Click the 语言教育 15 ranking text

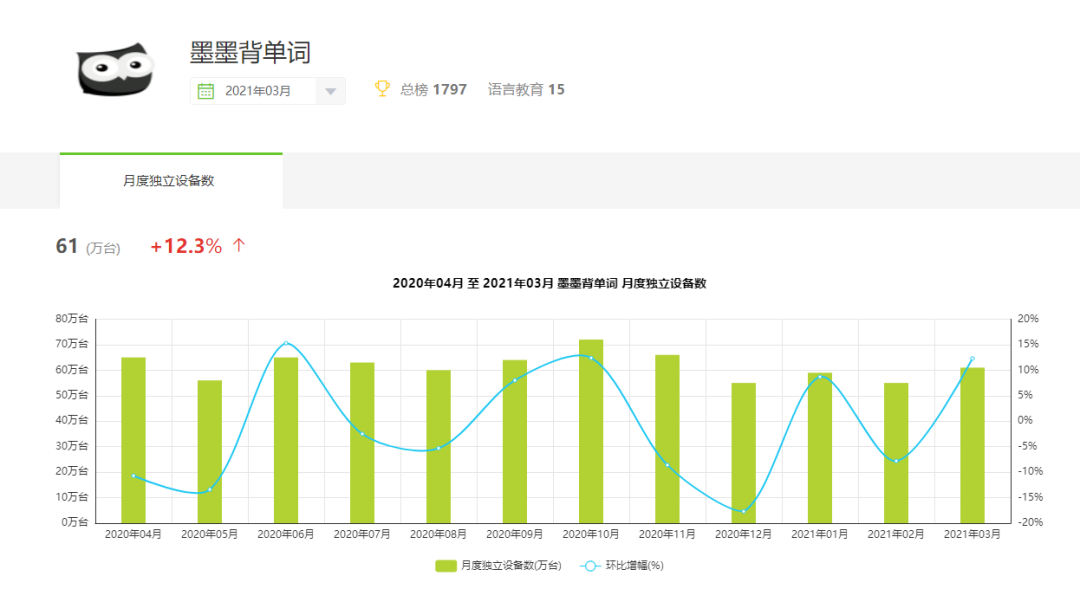526,90
